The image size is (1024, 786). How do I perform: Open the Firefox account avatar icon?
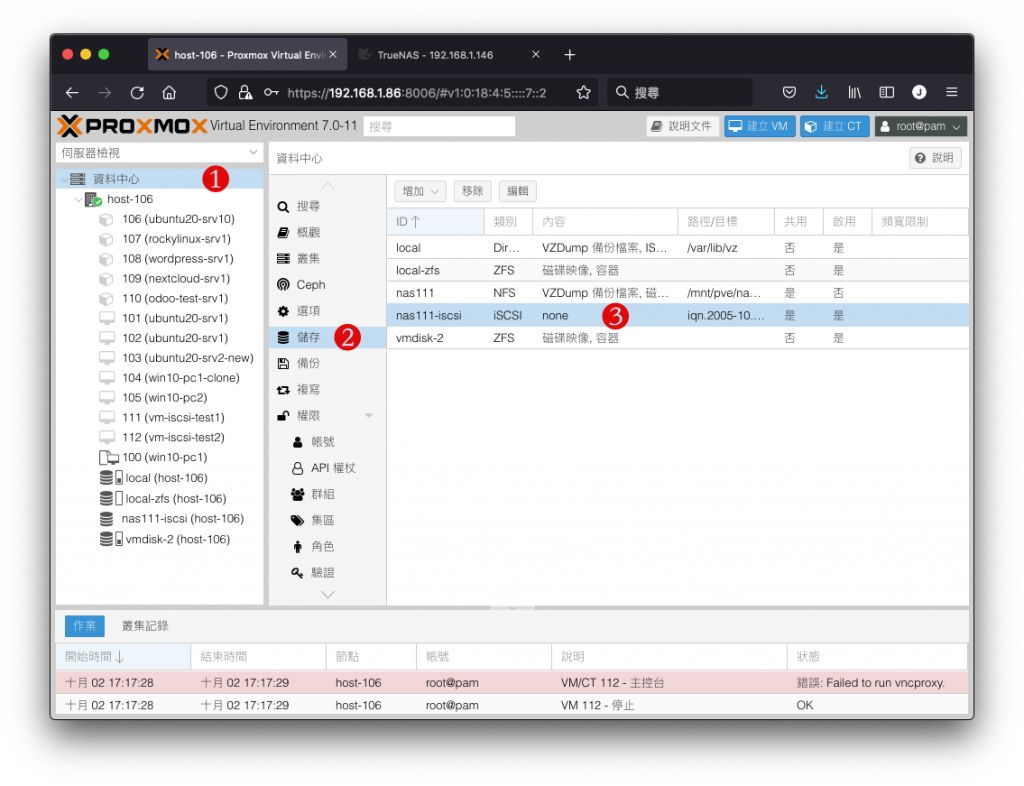(919, 93)
